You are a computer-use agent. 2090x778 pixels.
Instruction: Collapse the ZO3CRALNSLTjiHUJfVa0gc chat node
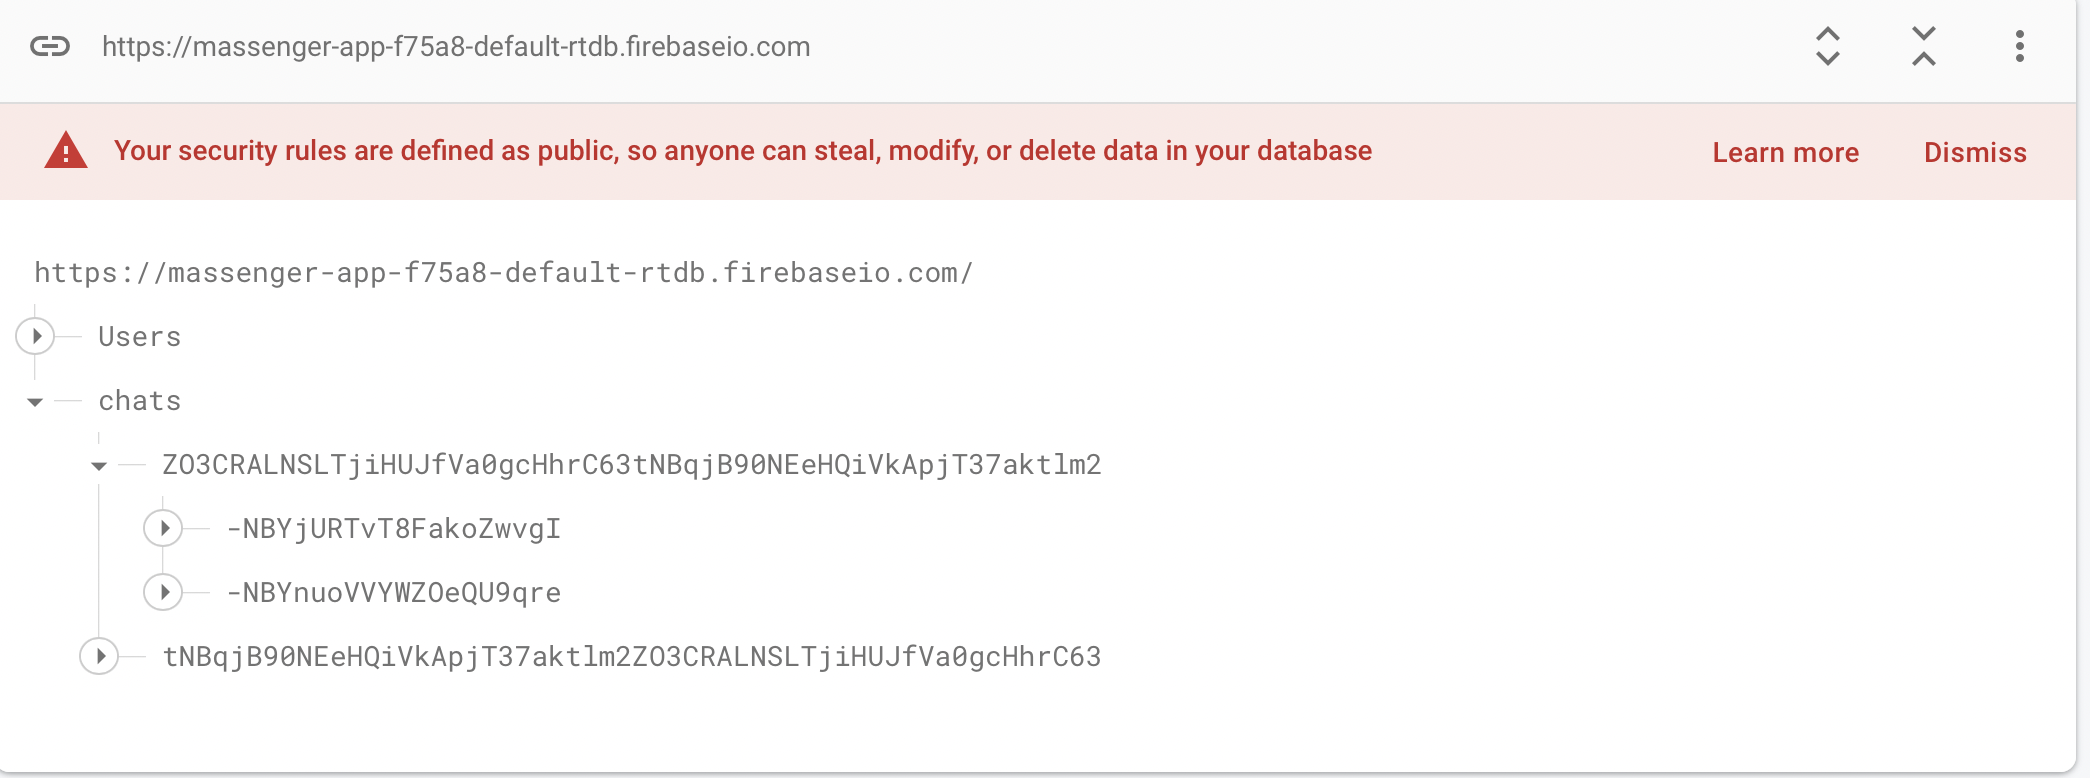pyautogui.click(x=100, y=464)
